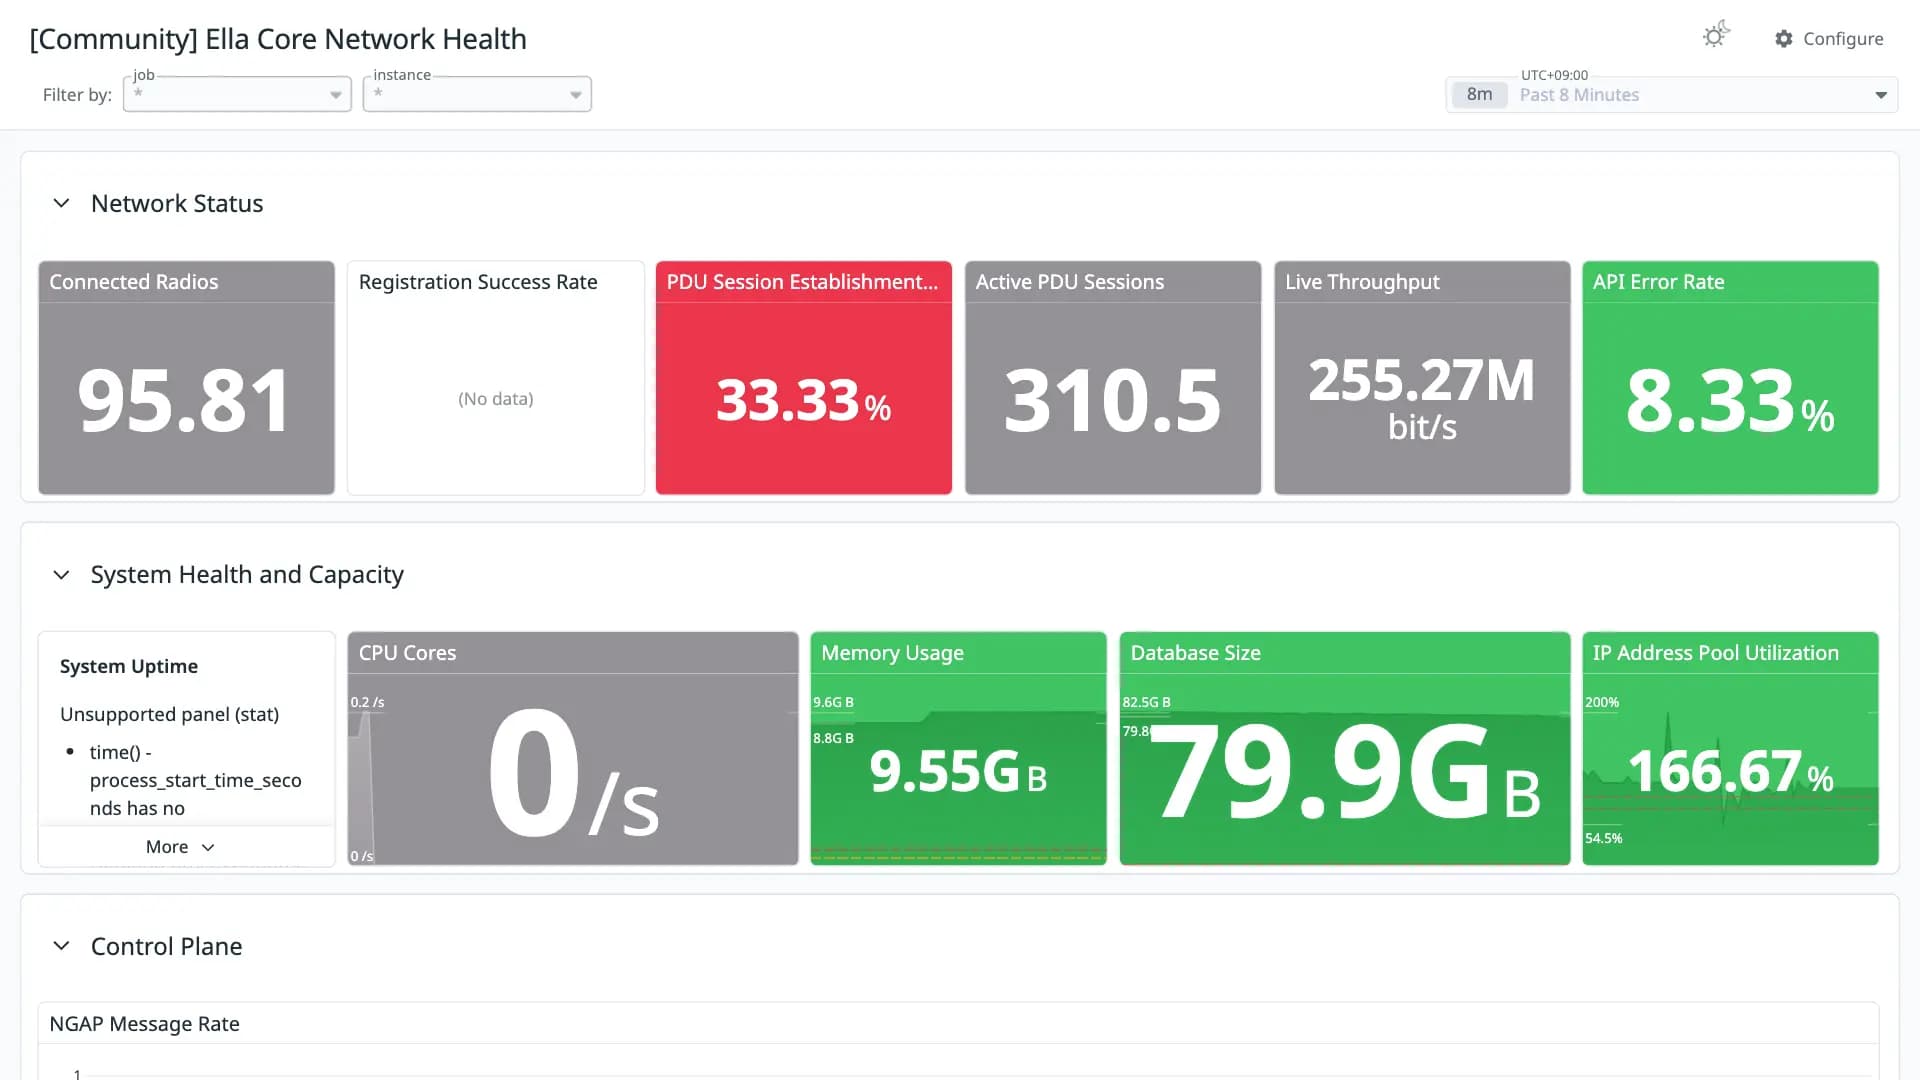Collapse the System Health and Capacity section
The height and width of the screenshot is (1080, 1920).
point(62,575)
